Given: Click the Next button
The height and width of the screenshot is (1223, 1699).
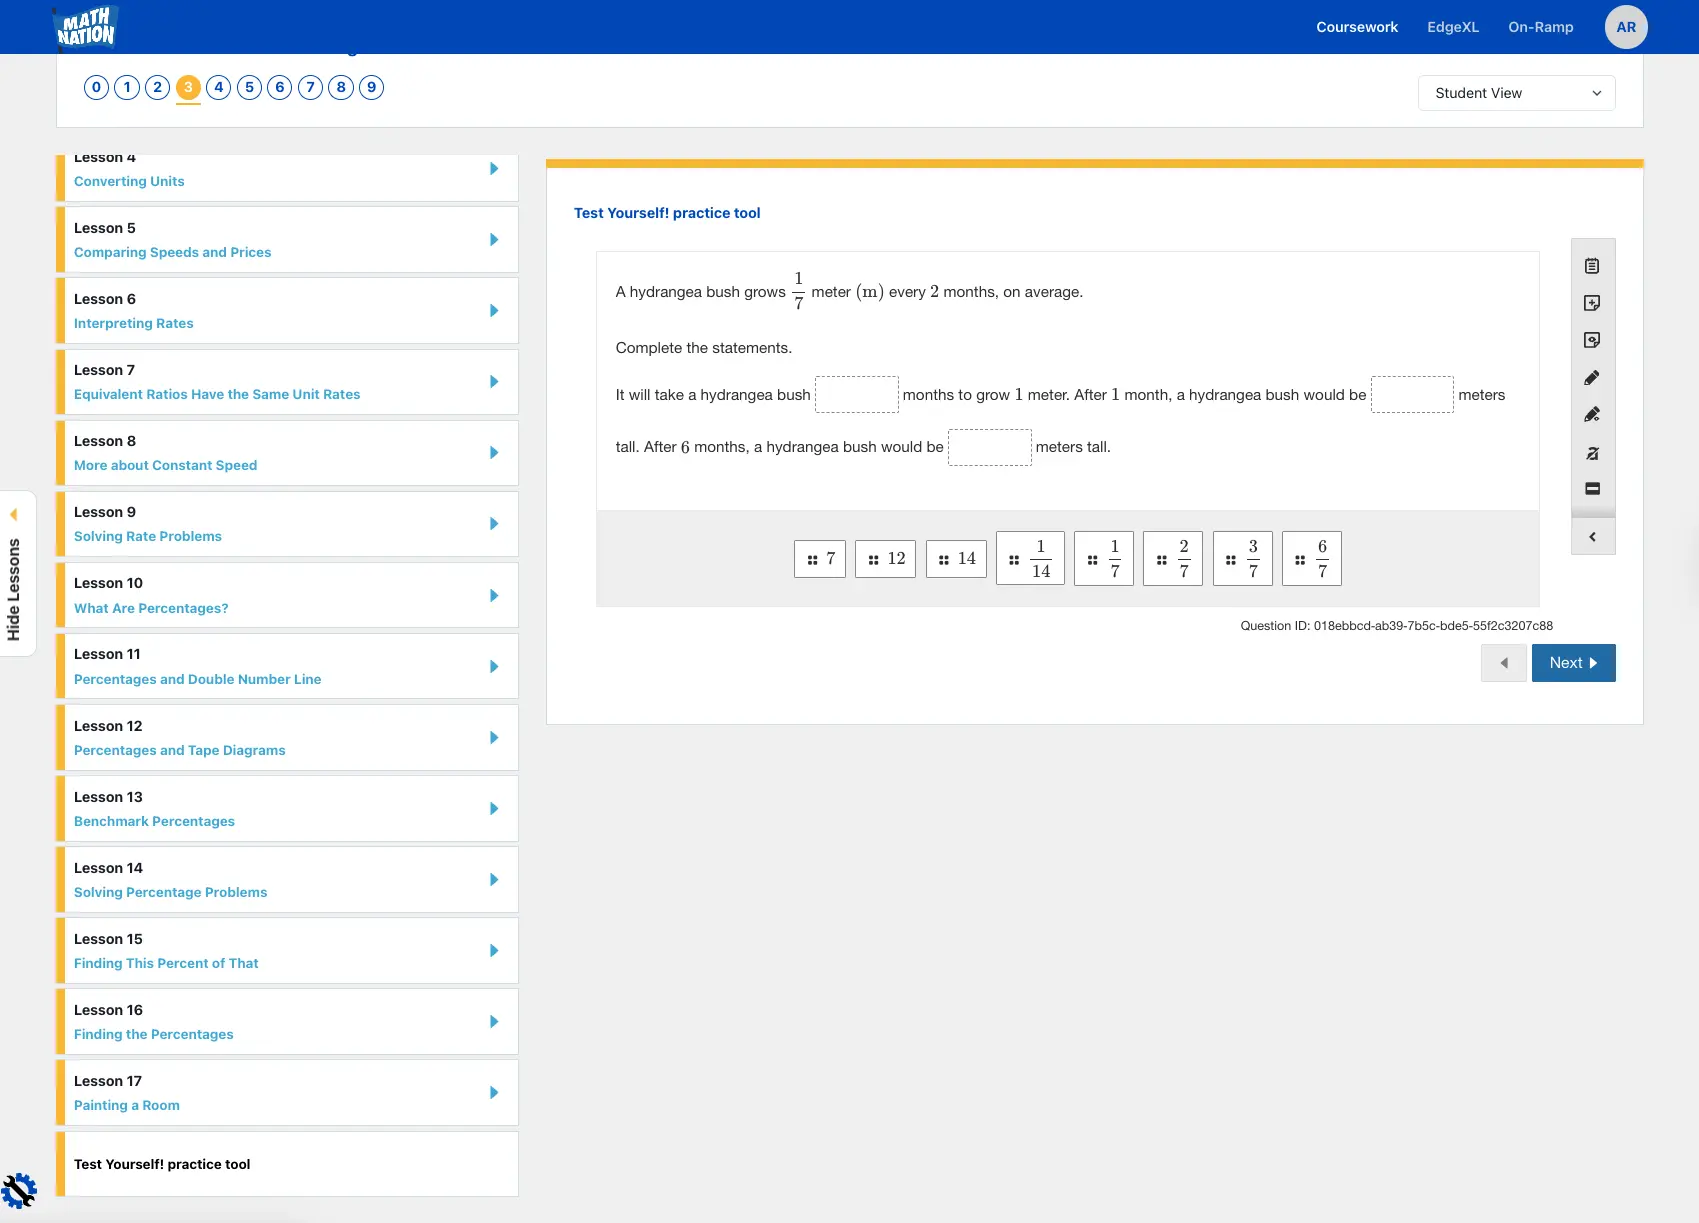Looking at the screenshot, I should (1572, 663).
